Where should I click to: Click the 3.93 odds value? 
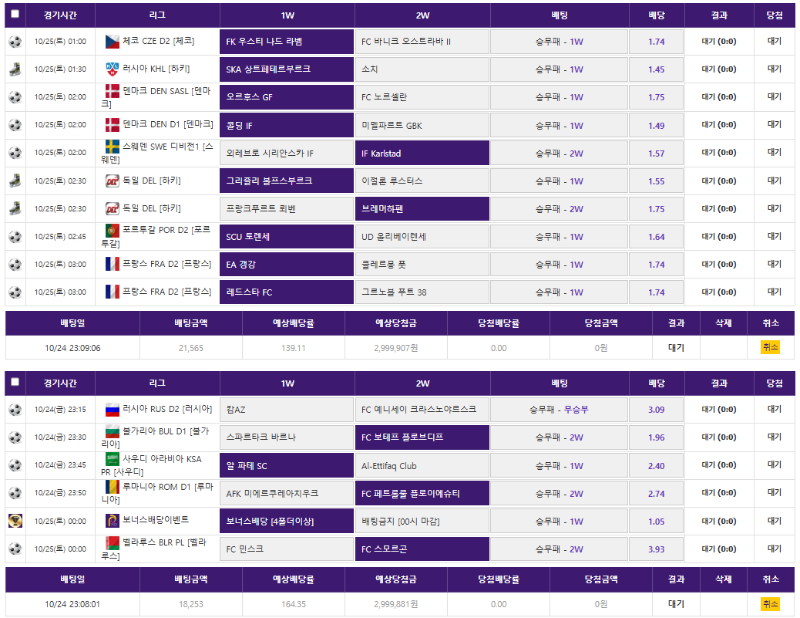(x=656, y=549)
